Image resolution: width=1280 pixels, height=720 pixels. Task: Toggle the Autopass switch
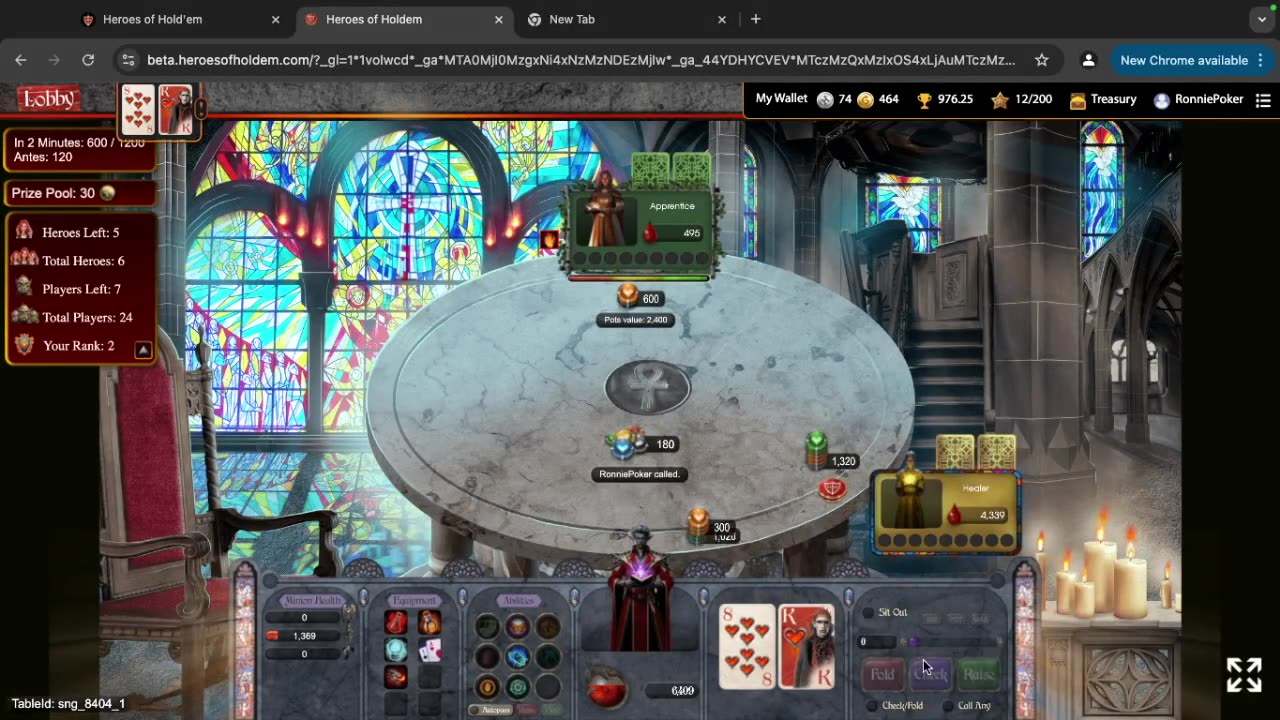[490, 710]
